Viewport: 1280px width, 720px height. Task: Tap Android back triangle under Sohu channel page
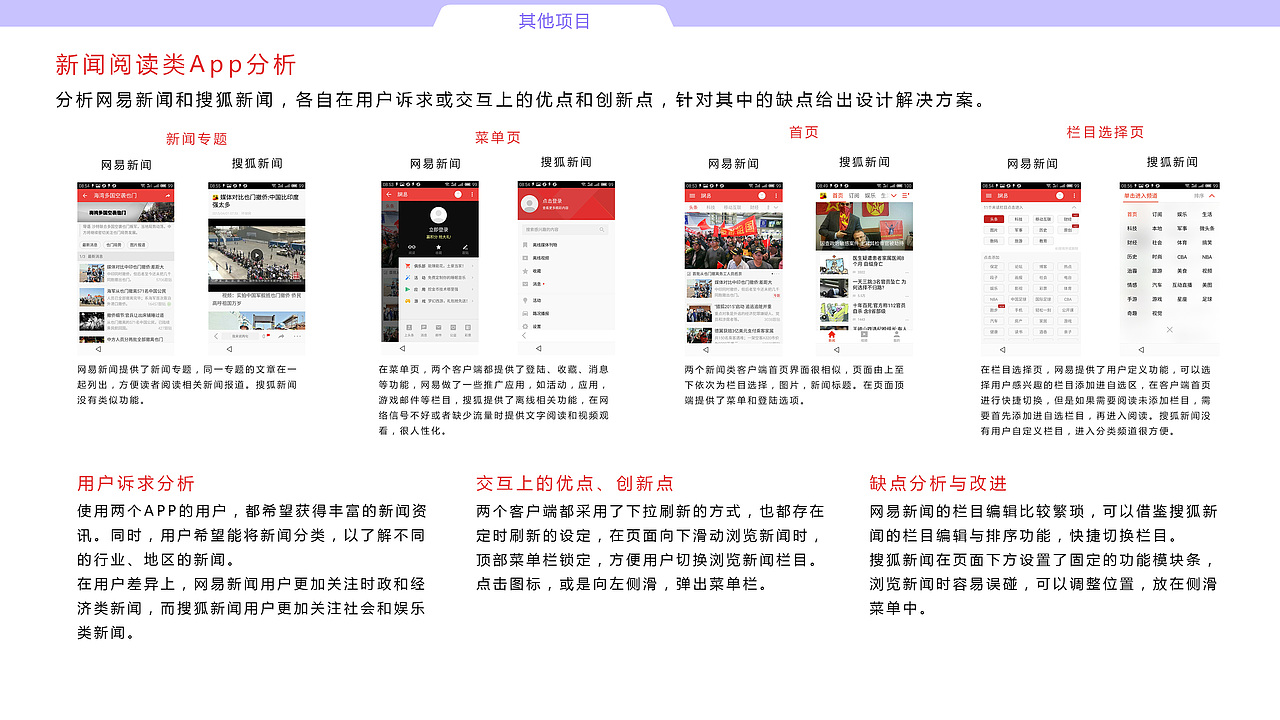point(1141,350)
